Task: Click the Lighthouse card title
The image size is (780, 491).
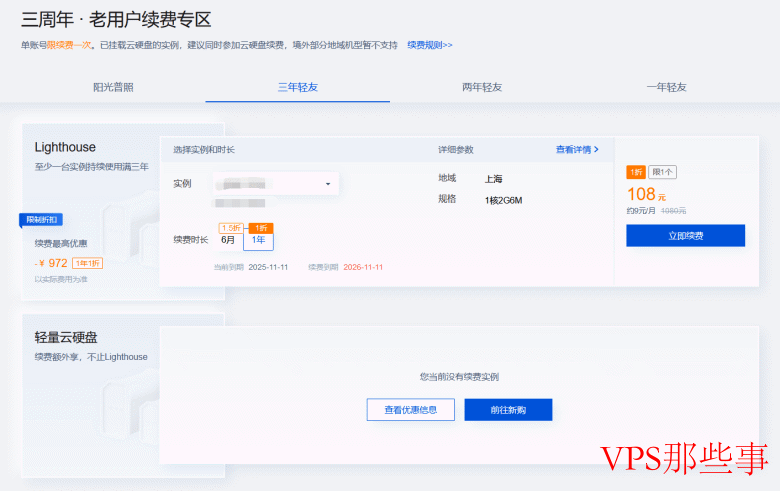Action: pos(65,147)
